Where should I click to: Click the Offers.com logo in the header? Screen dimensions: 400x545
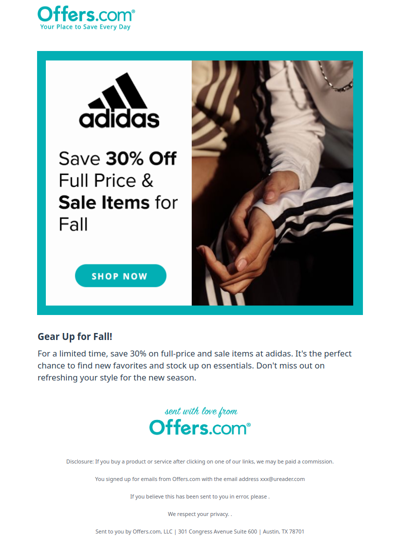(x=86, y=15)
